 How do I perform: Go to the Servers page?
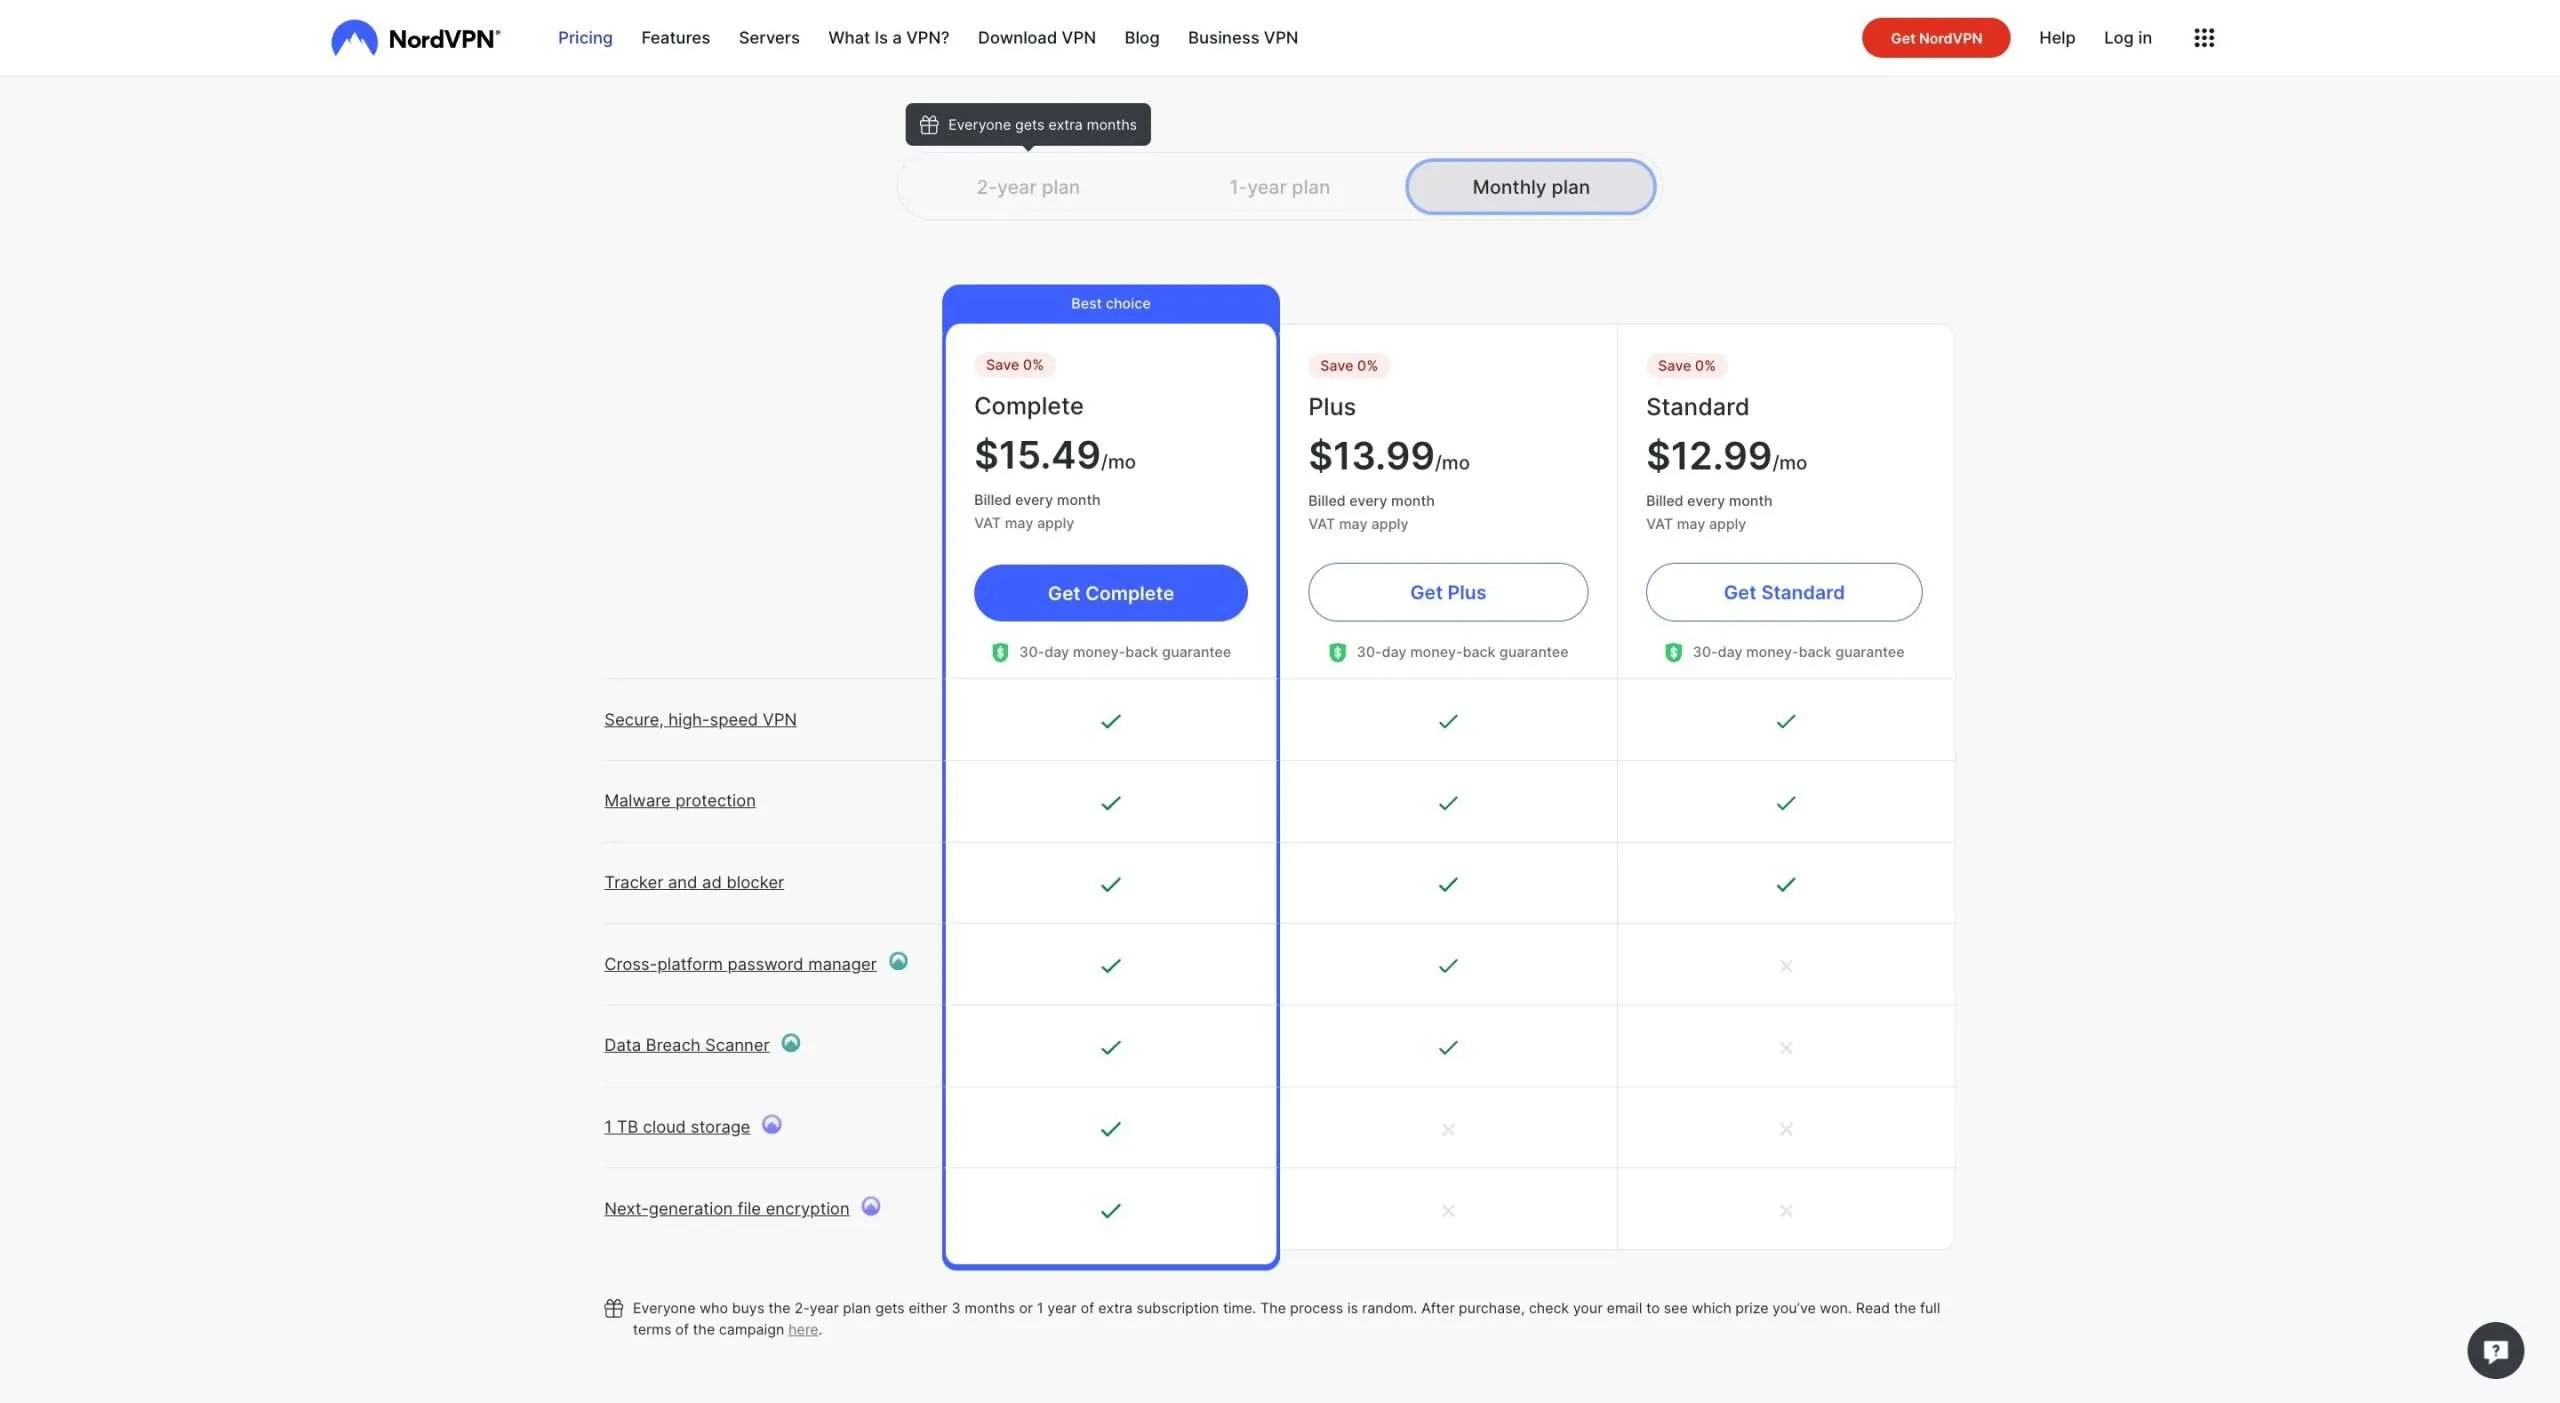(x=769, y=38)
